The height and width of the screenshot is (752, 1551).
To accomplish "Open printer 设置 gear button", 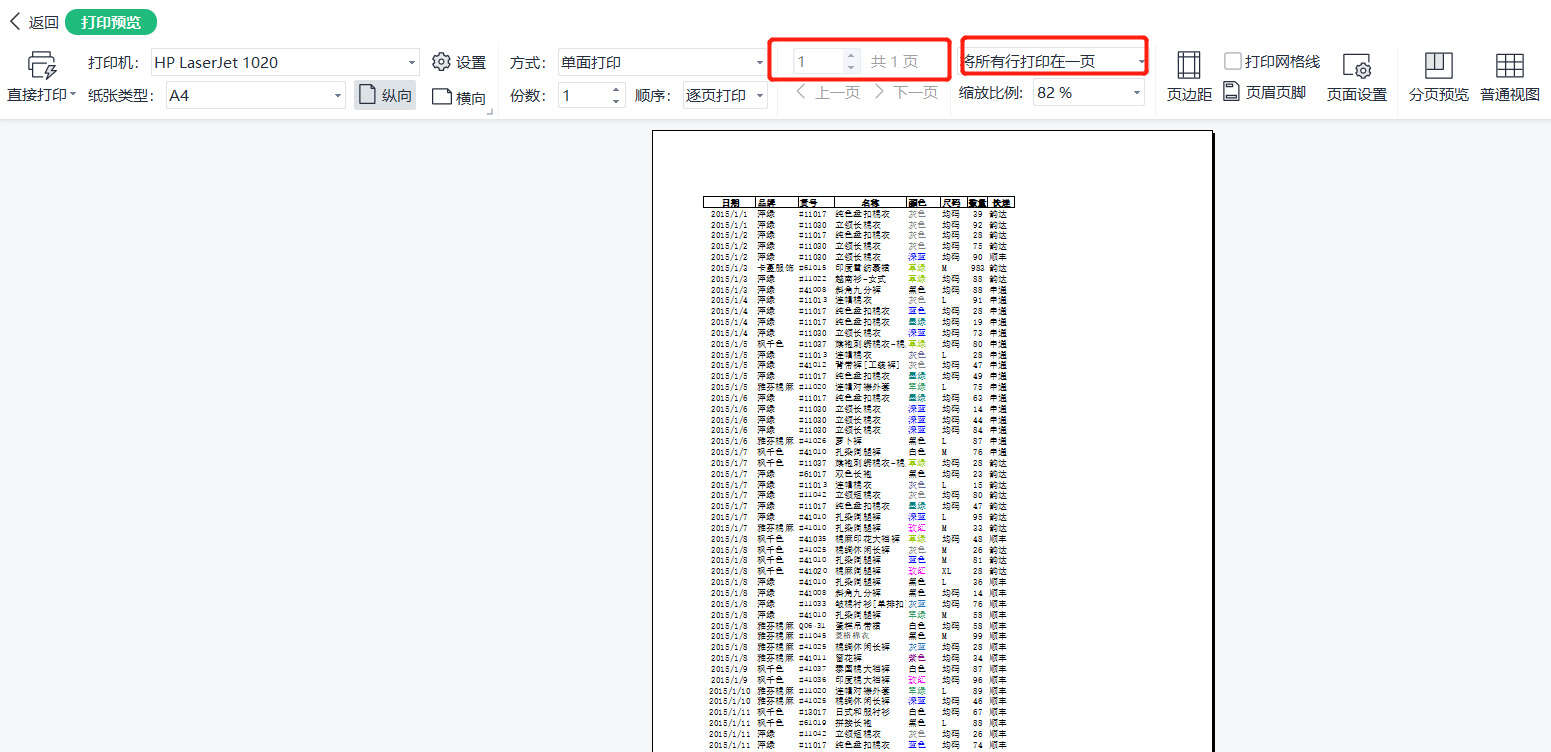I will pyautogui.click(x=459, y=62).
